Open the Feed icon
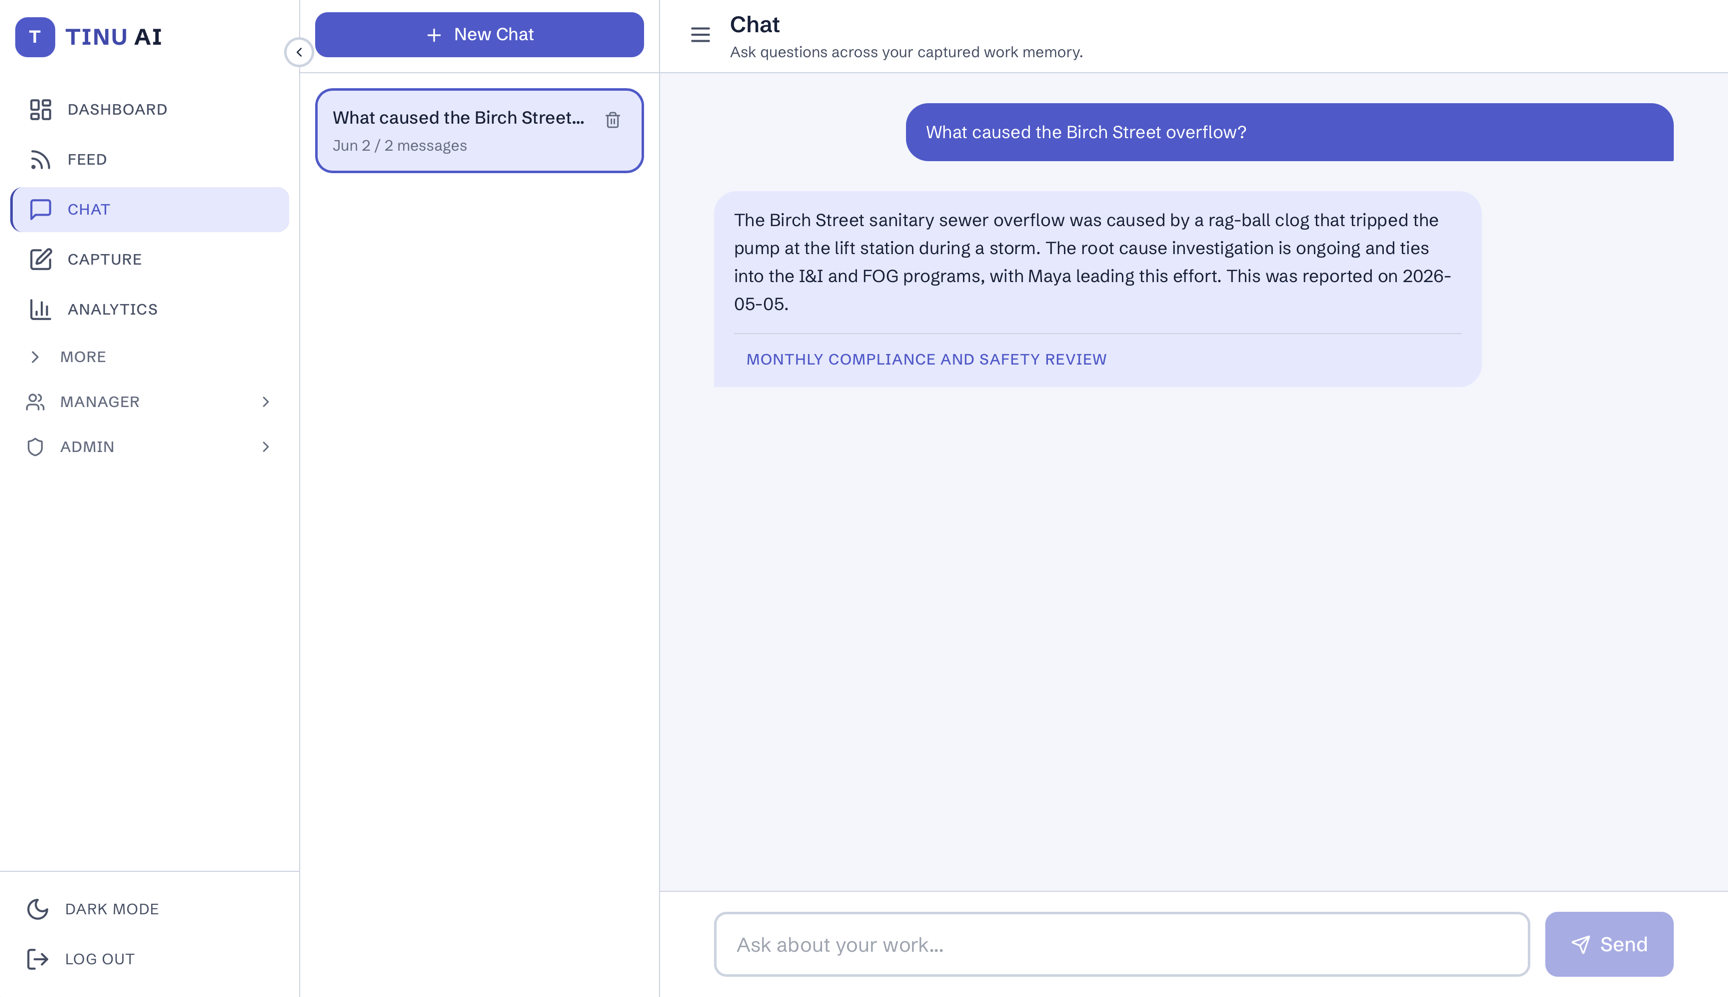 point(40,159)
